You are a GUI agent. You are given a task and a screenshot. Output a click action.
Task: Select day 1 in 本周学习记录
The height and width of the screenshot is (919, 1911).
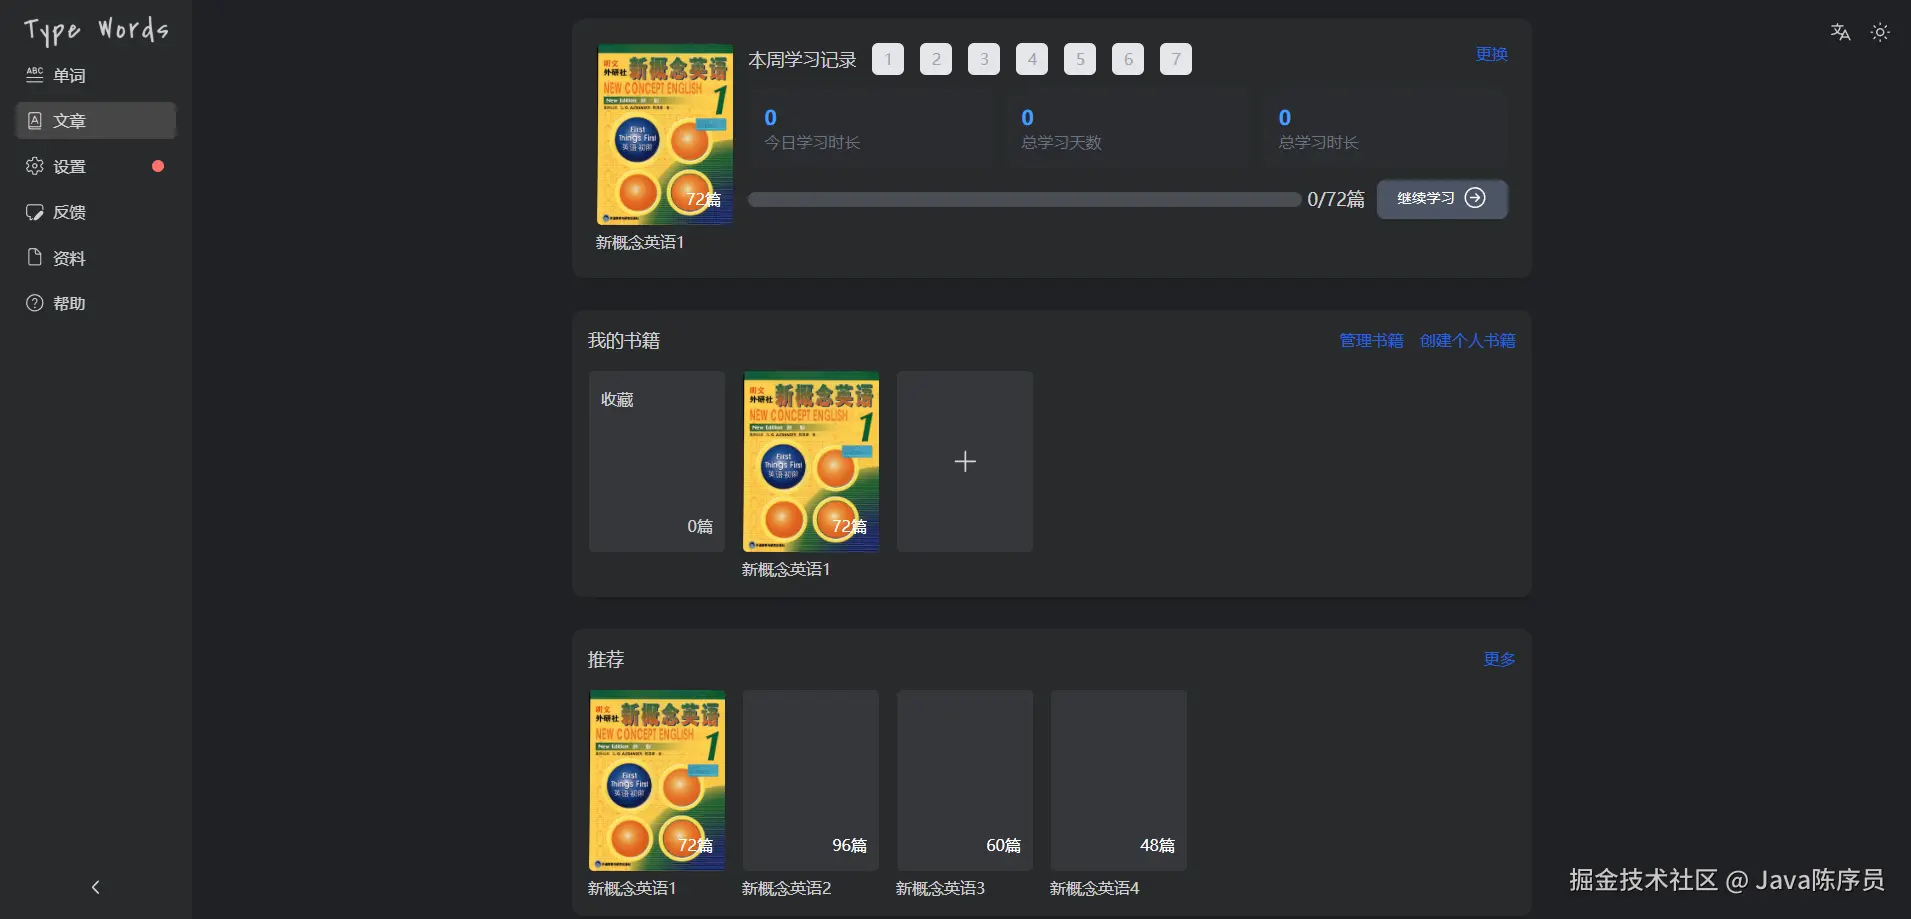[888, 59]
